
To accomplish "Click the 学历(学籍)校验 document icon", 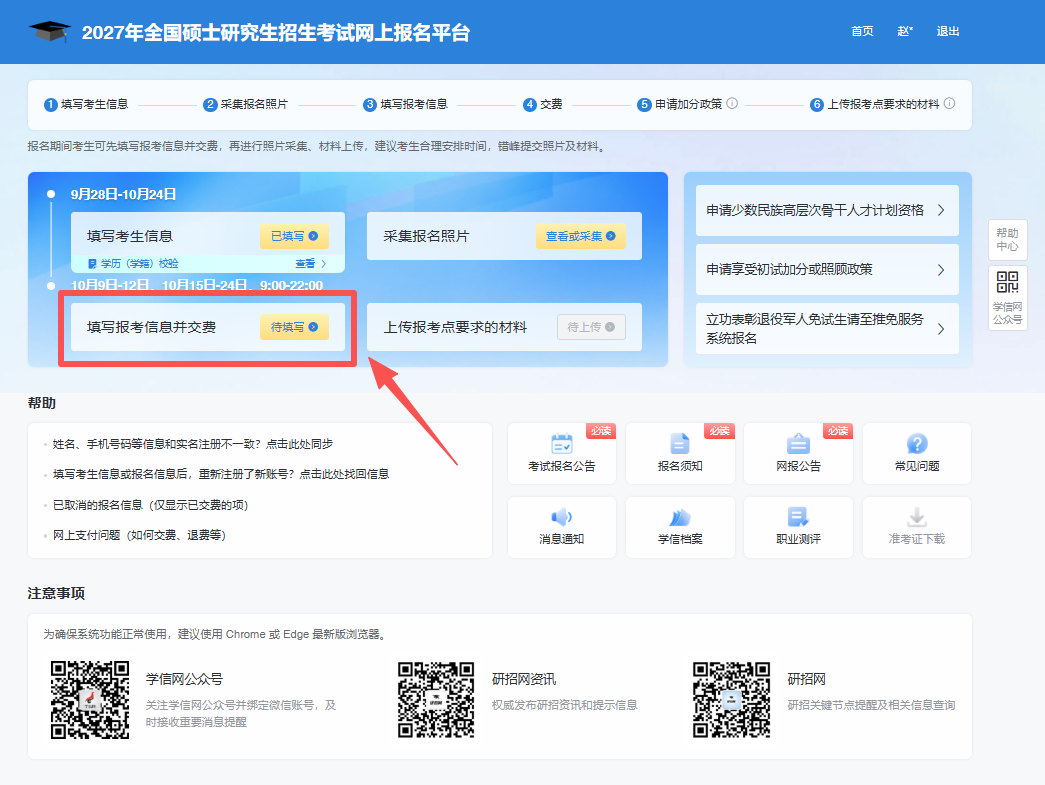I will pos(93,264).
